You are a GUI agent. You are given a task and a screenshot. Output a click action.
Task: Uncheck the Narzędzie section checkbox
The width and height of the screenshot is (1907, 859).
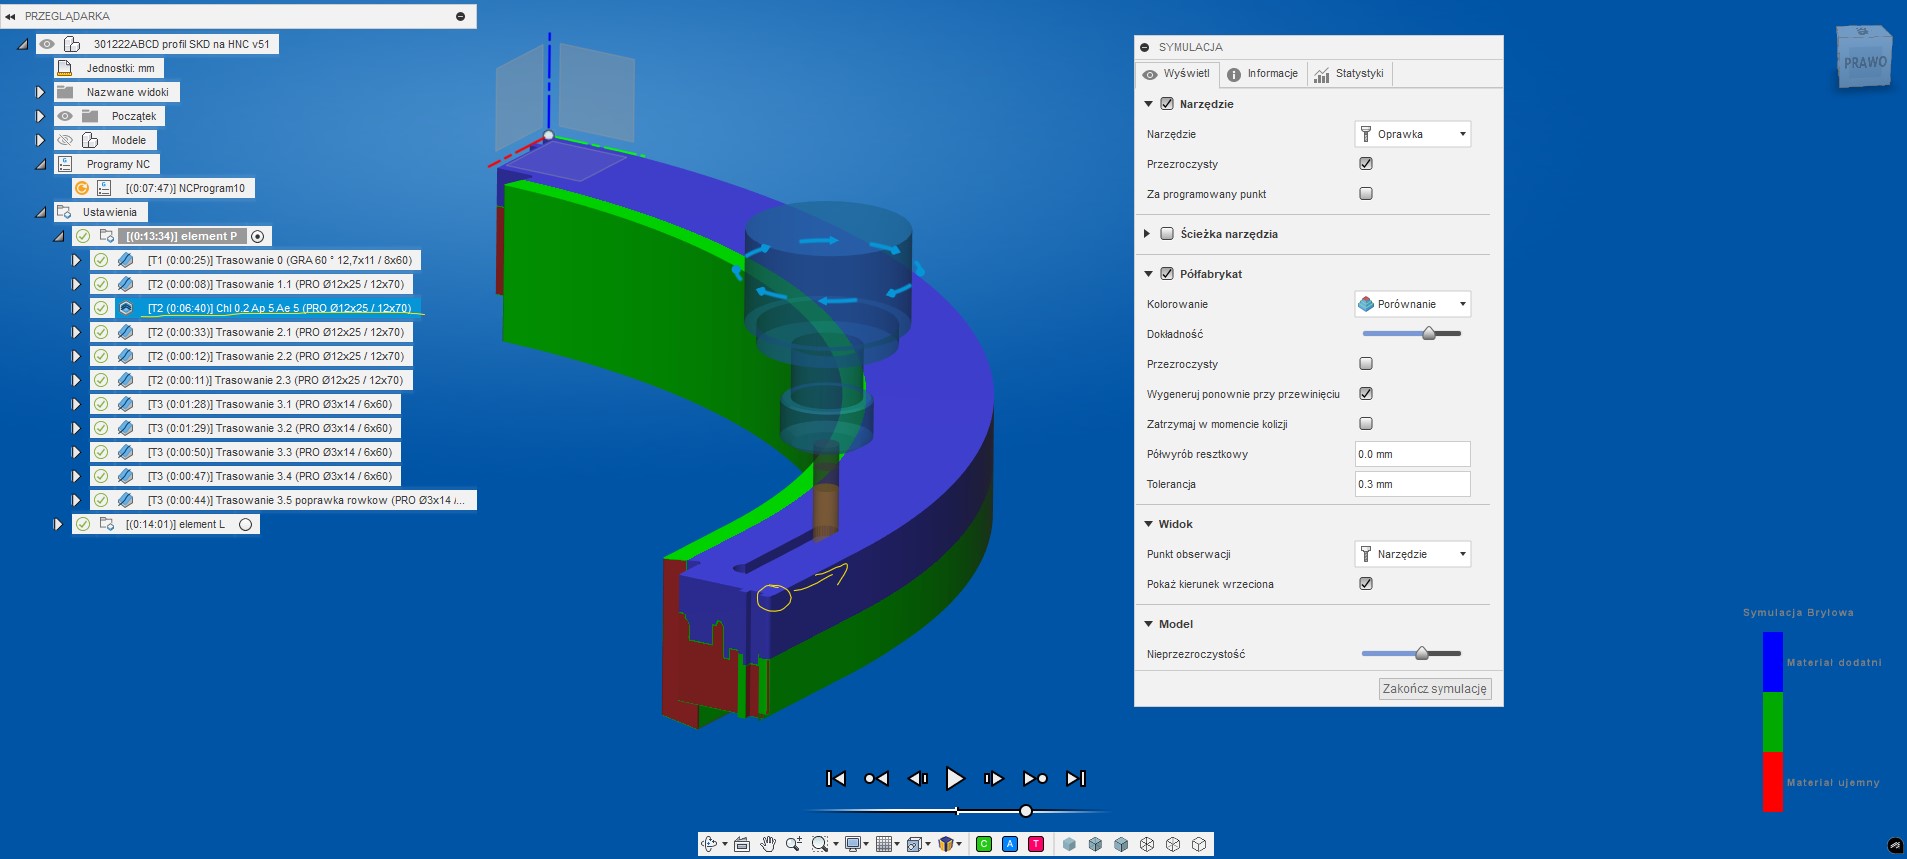click(1167, 104)
